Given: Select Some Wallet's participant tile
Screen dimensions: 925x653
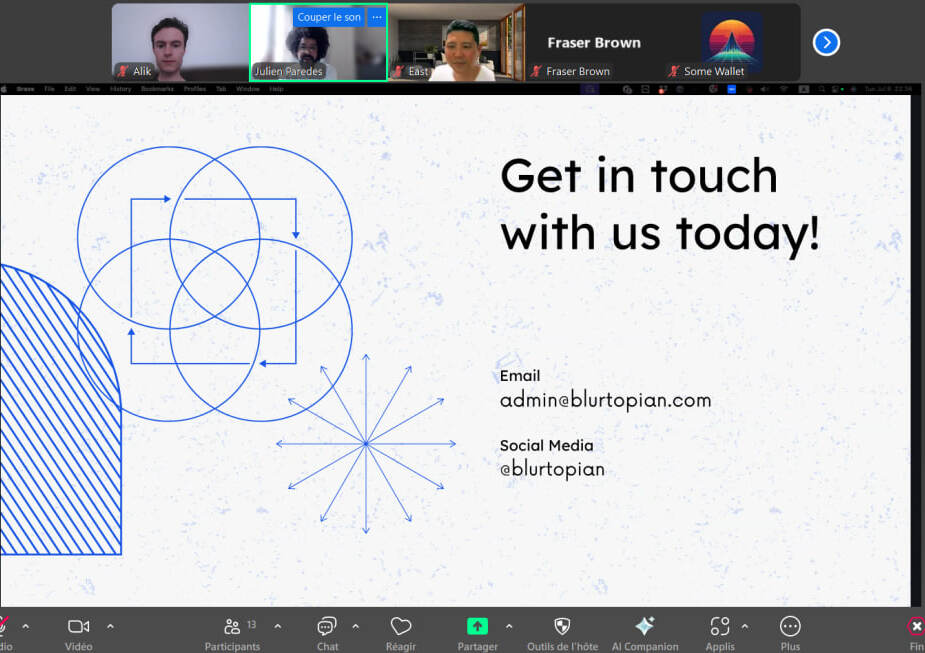Looking at the screenshot, I should coord(732,42).
